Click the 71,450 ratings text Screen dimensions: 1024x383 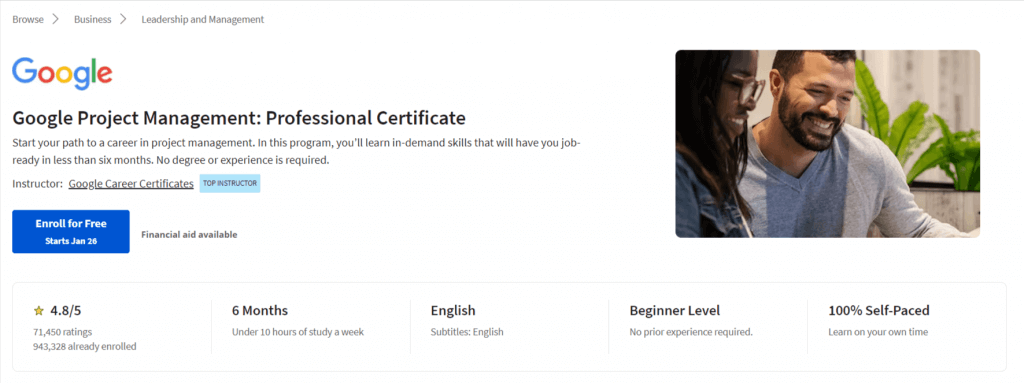[63, 332]
